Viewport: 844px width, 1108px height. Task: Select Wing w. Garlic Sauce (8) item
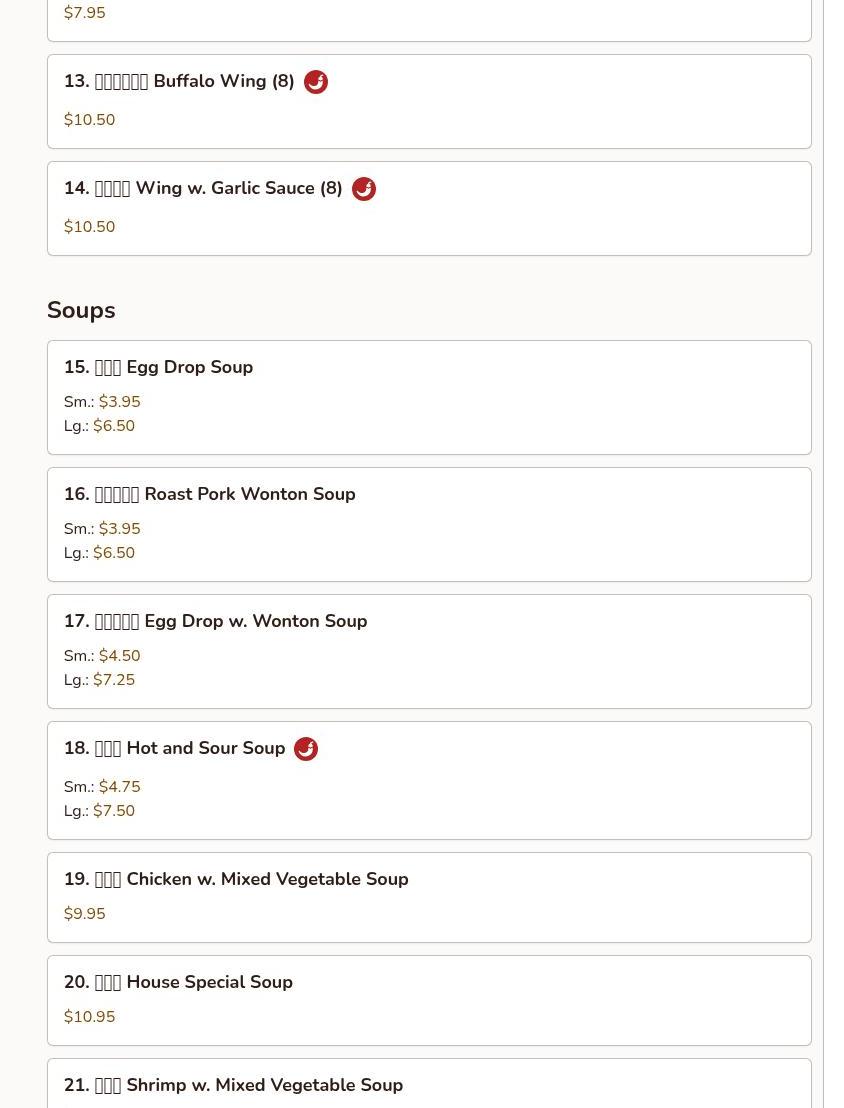(x=218, y=189)
